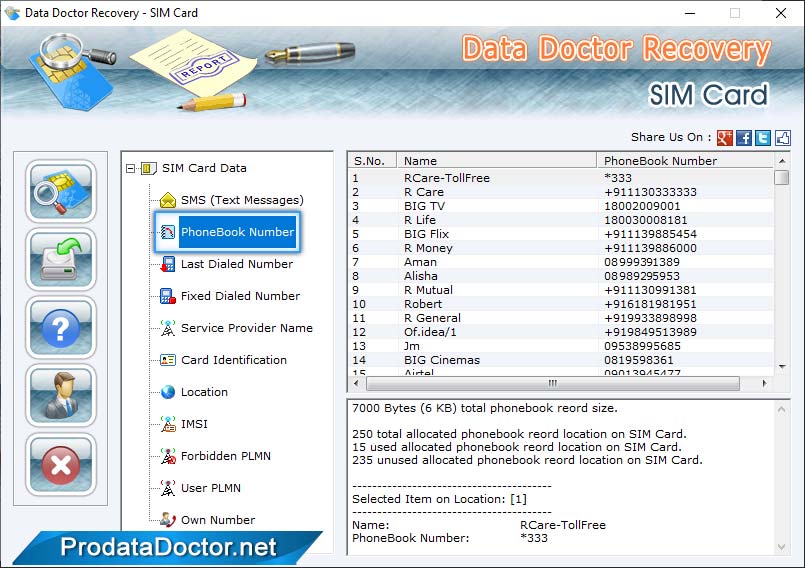Click the SIM Card Data root icon
Screen dimensions: 805x568
(148, 168)
